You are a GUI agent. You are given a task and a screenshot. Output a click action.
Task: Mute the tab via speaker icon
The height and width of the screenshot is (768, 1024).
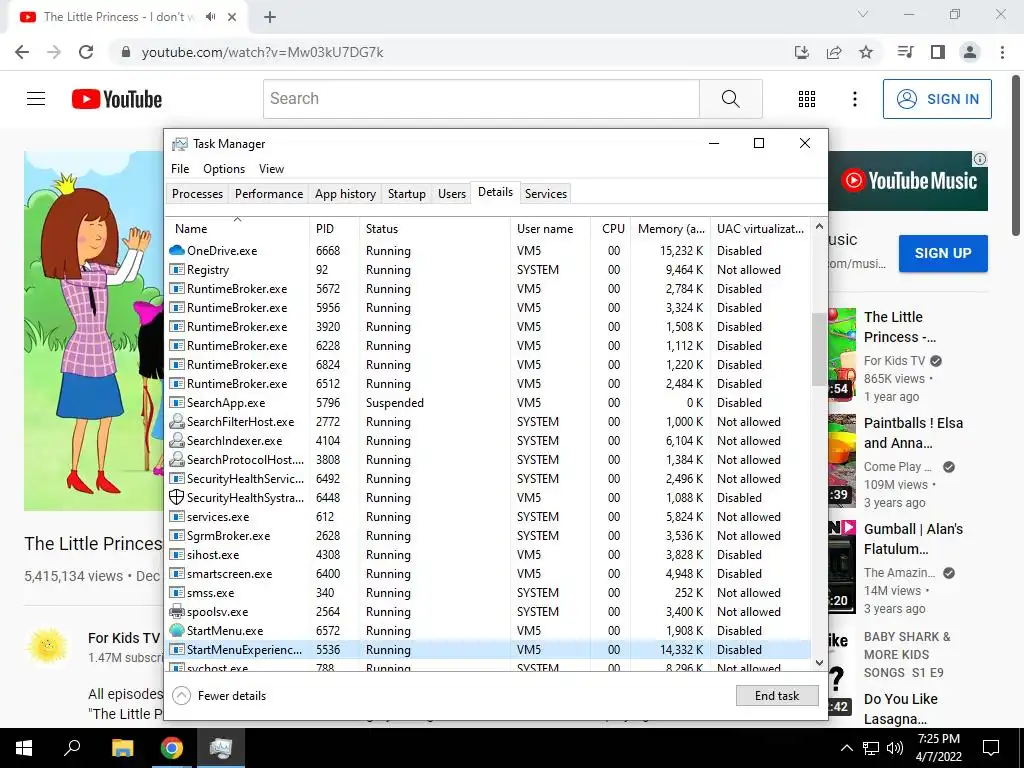210,17
